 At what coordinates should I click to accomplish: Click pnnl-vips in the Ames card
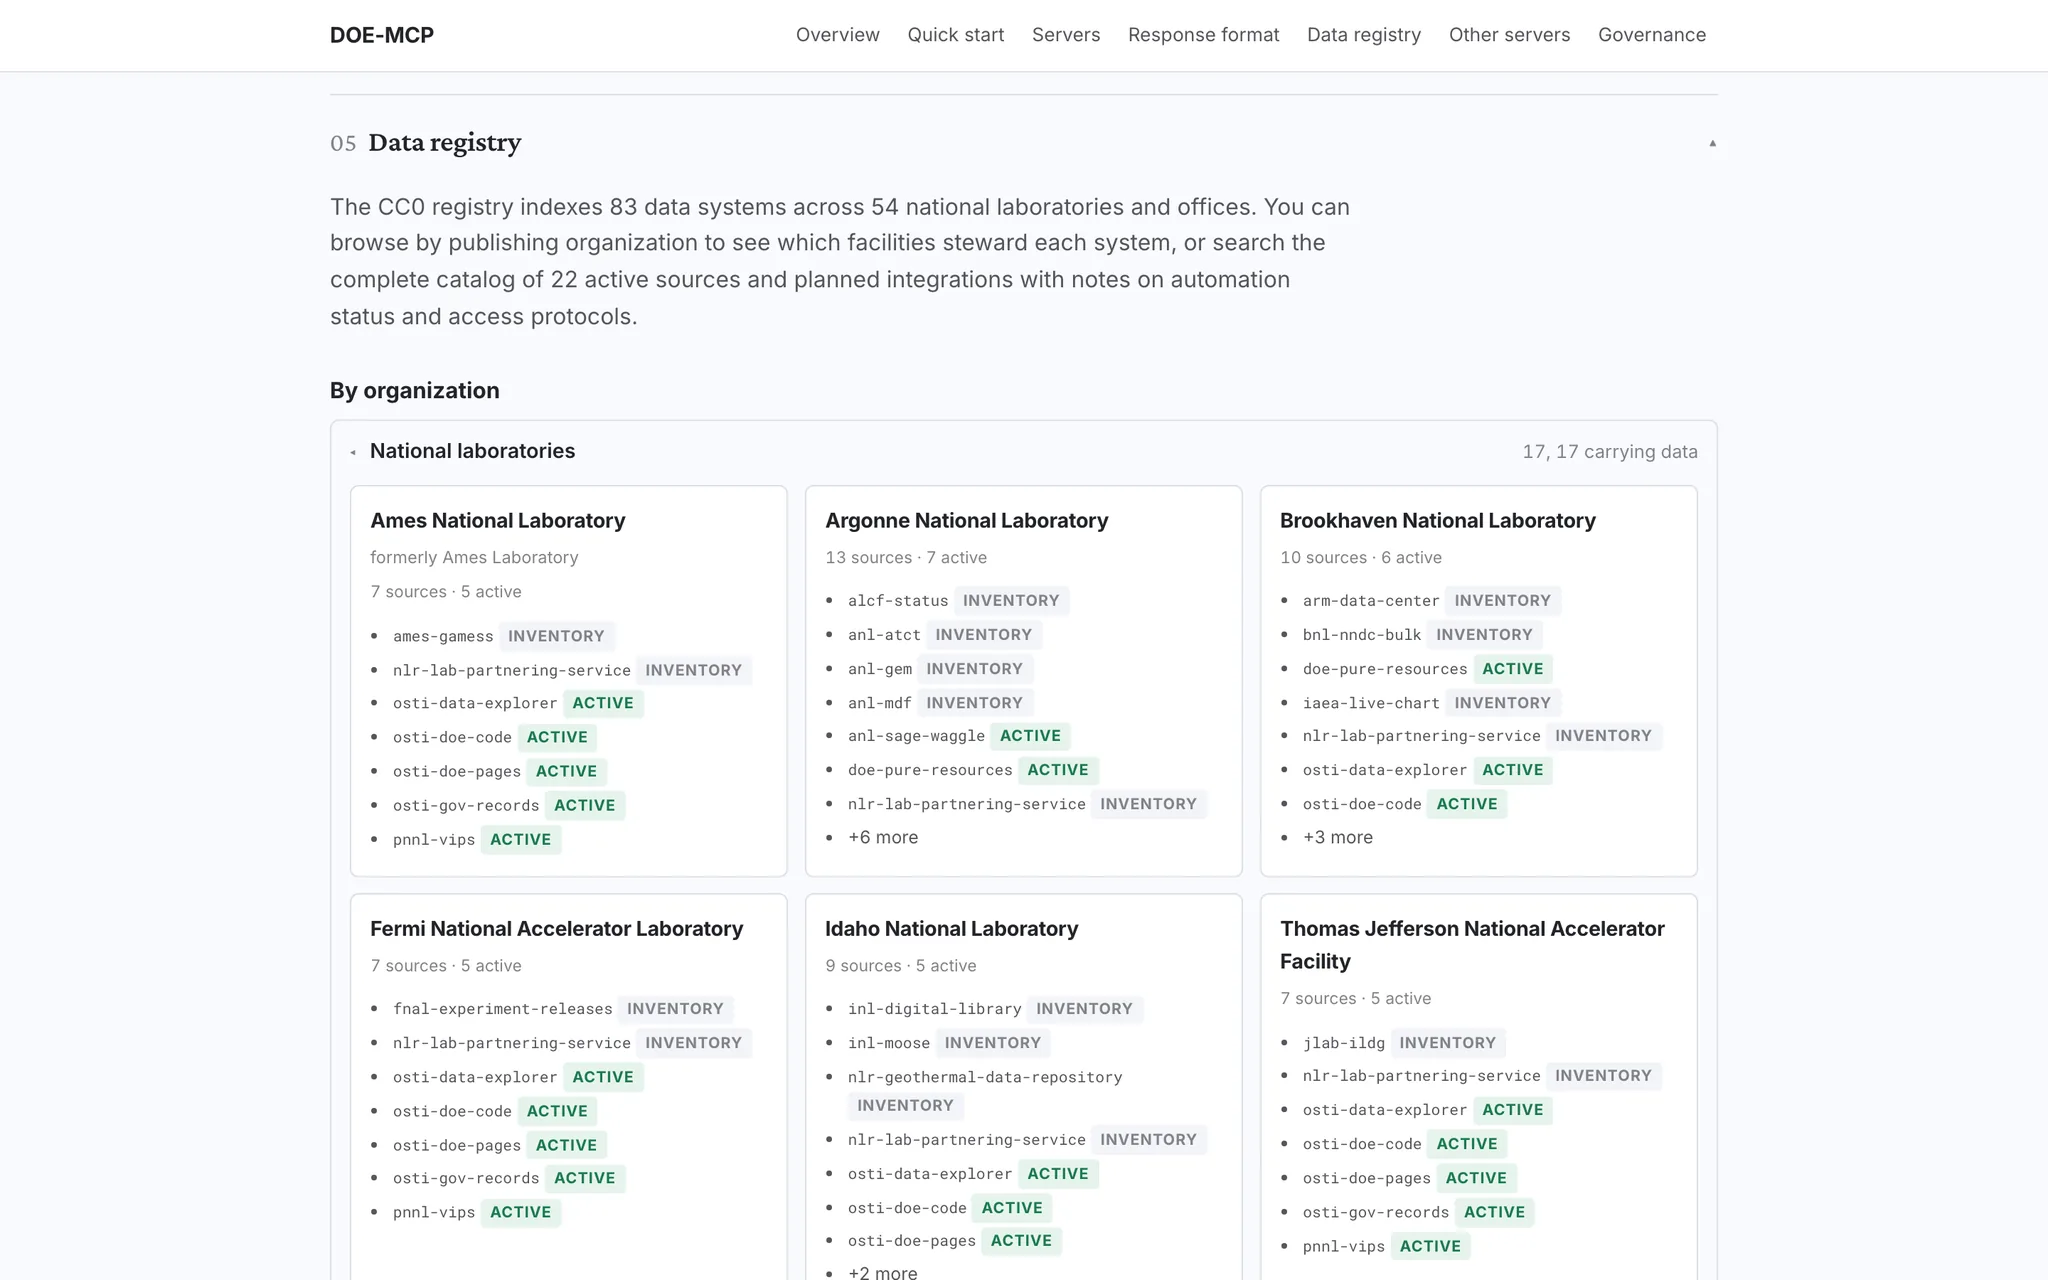click(434, 840)
